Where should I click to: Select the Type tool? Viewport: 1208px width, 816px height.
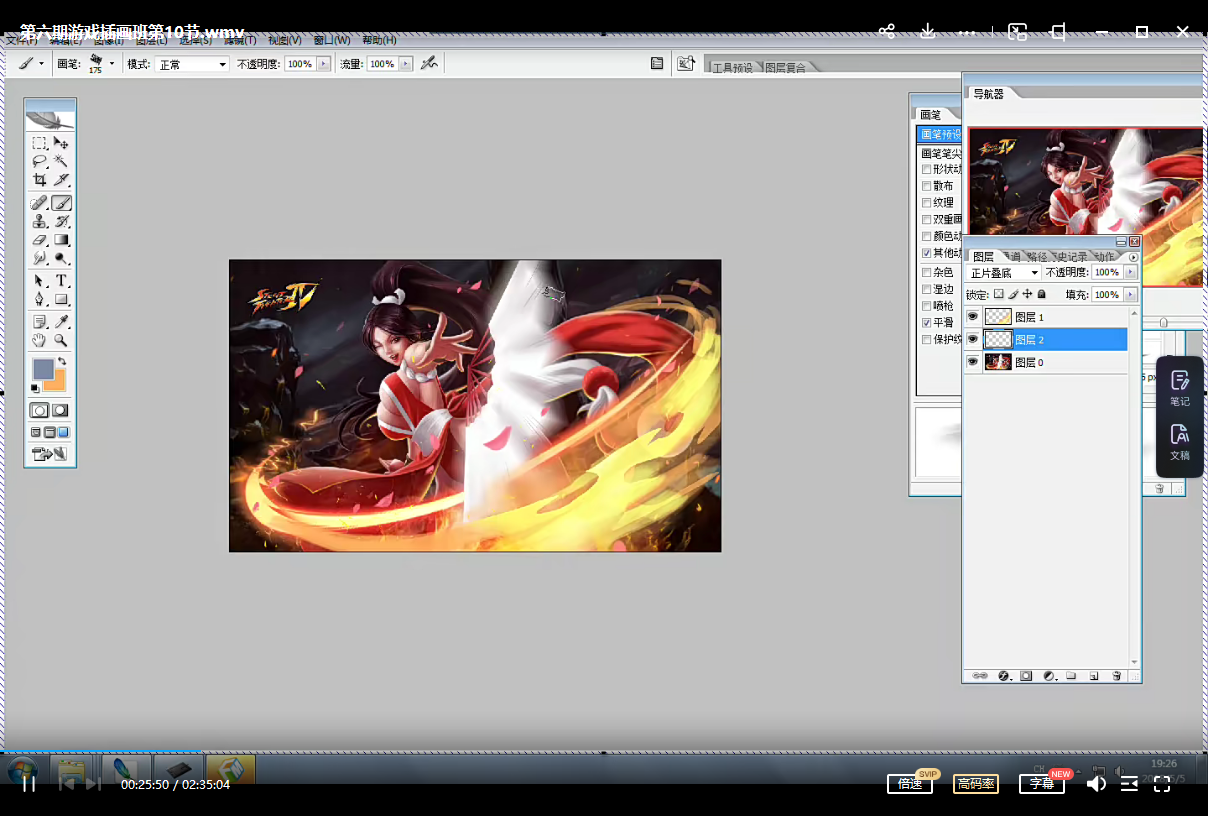click(x=61, y=281)
